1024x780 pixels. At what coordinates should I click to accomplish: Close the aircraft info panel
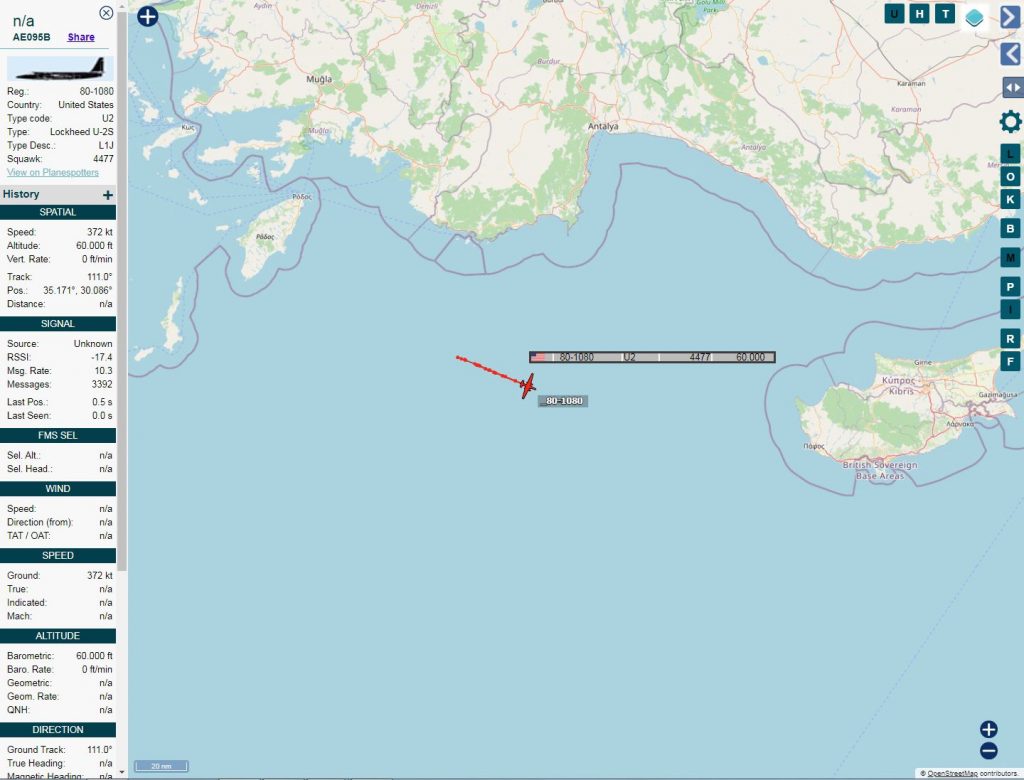click(x=106, y=13)
